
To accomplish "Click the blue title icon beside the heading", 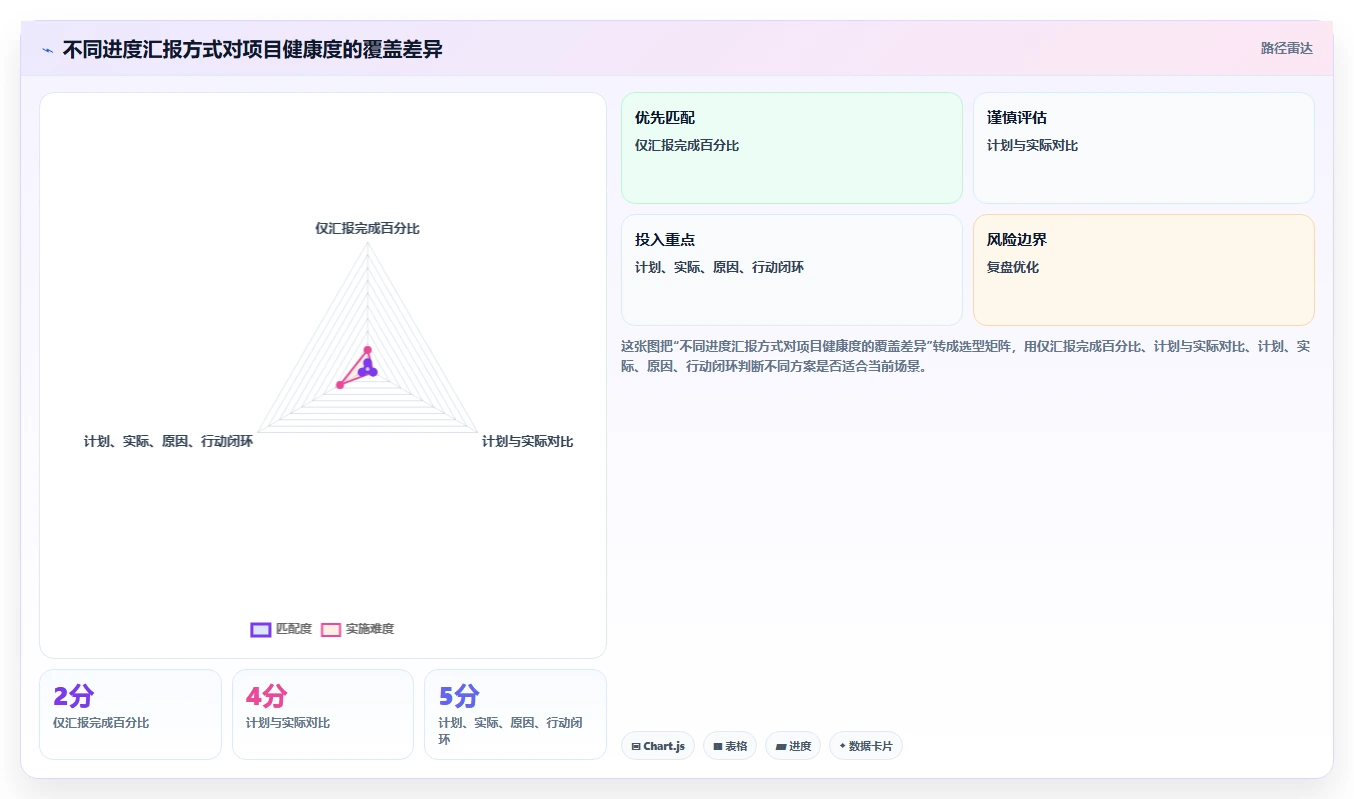I will pyautogui.click(x=48, y=50).
